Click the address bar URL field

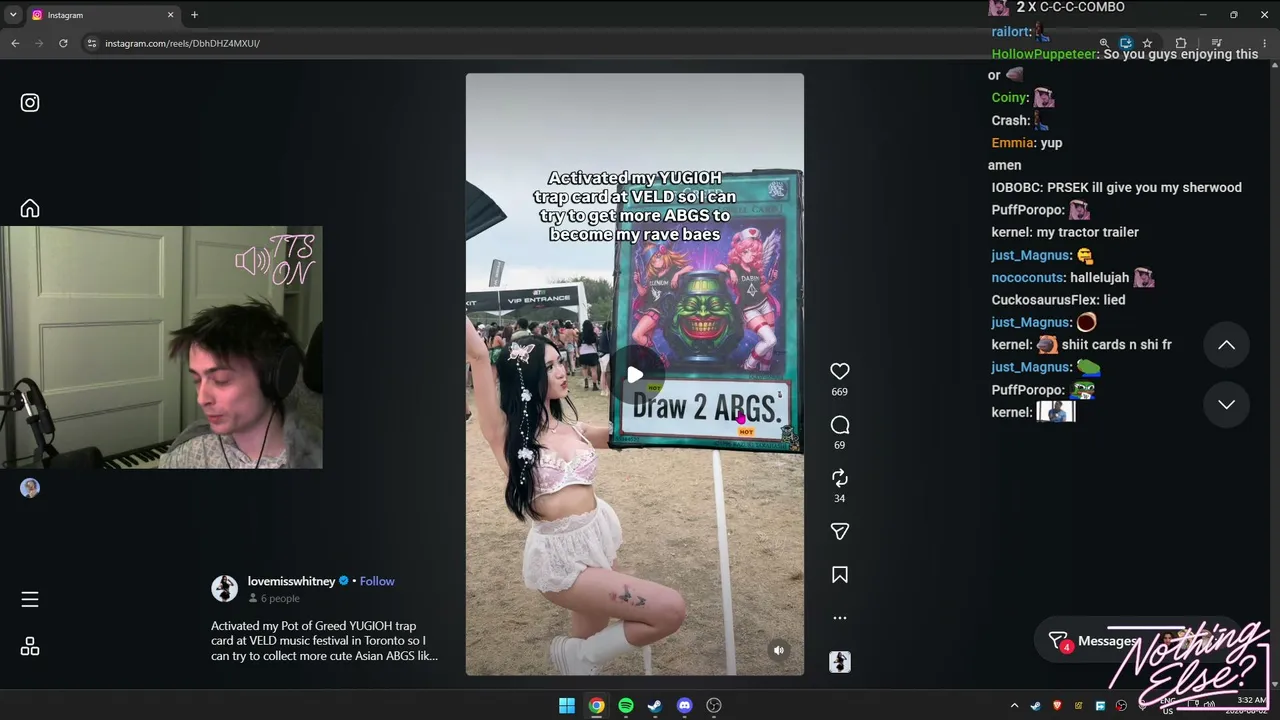[590, 43]
